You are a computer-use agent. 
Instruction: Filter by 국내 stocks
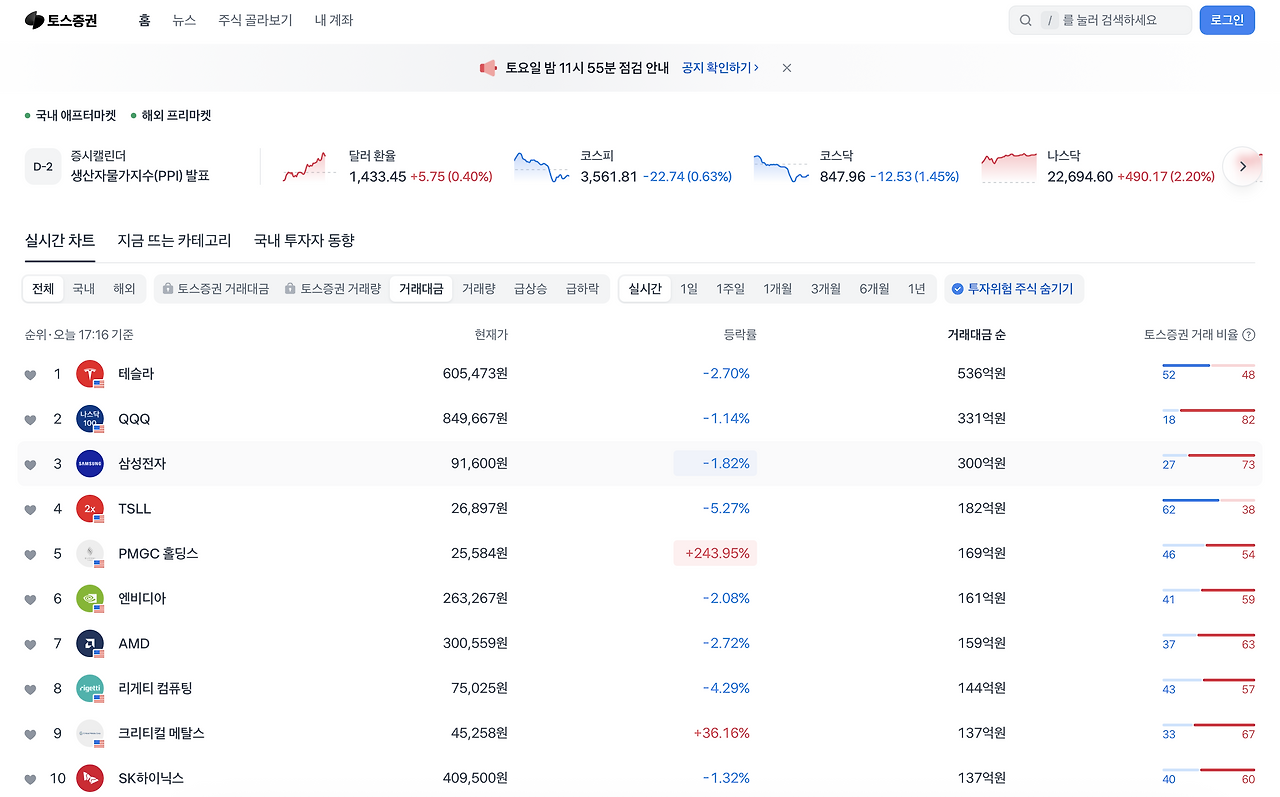click(x=84, y=289)
